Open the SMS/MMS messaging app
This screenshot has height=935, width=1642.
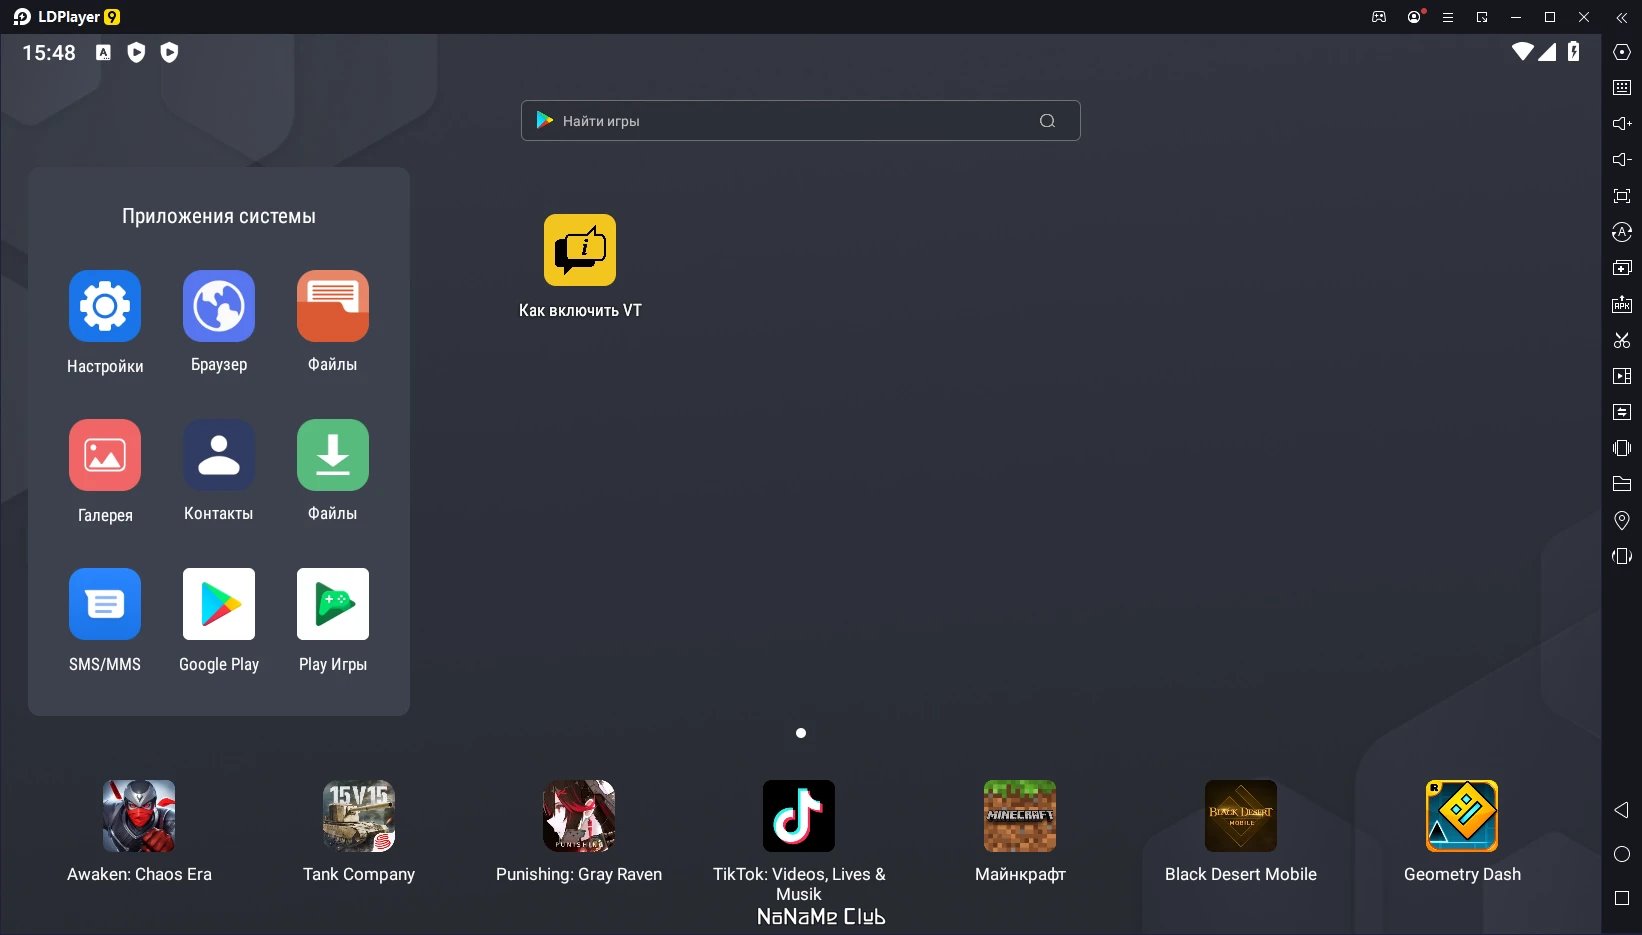[105, 604]
